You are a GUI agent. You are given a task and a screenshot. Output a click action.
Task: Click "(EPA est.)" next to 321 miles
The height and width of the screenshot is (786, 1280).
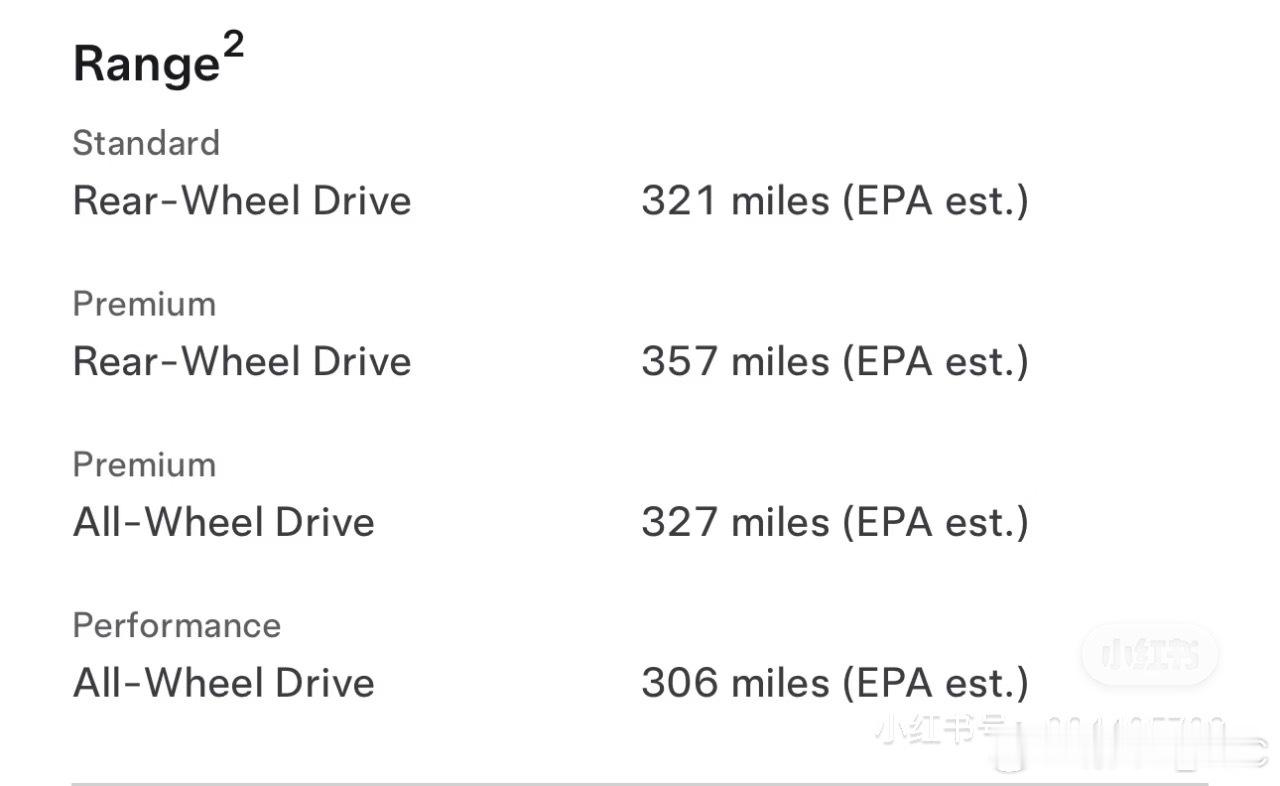pos(935,201)
